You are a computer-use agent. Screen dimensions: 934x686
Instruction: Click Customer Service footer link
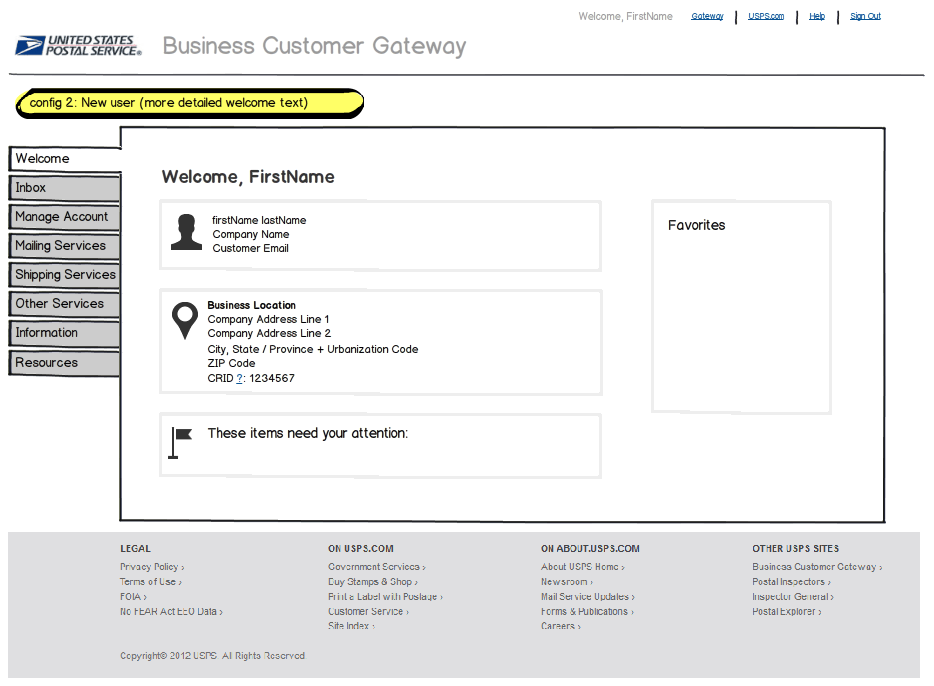click(x=369, y=612)
